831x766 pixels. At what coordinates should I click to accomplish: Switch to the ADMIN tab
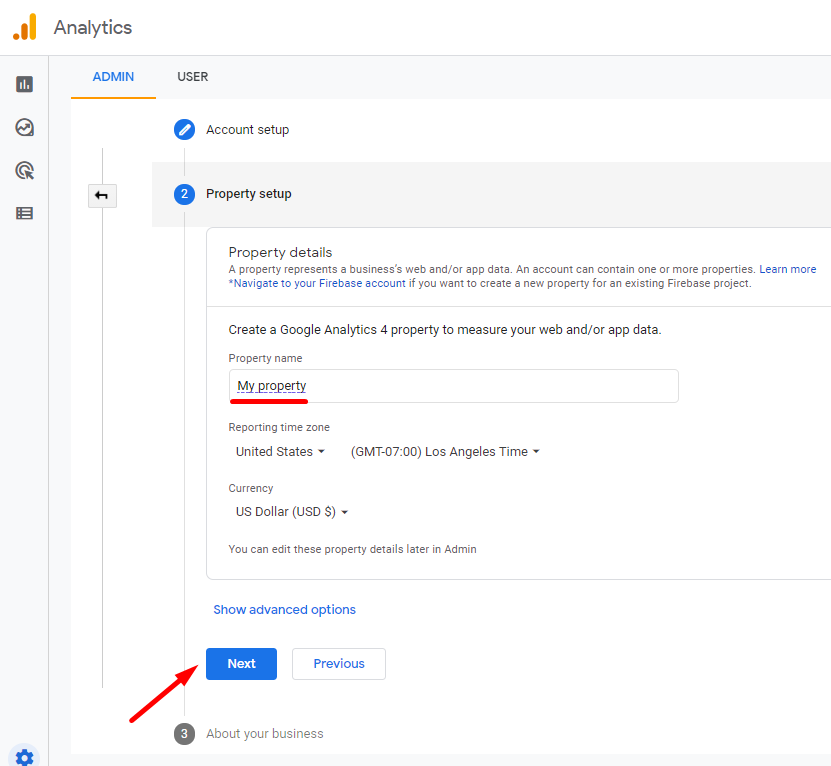(113, 77)
